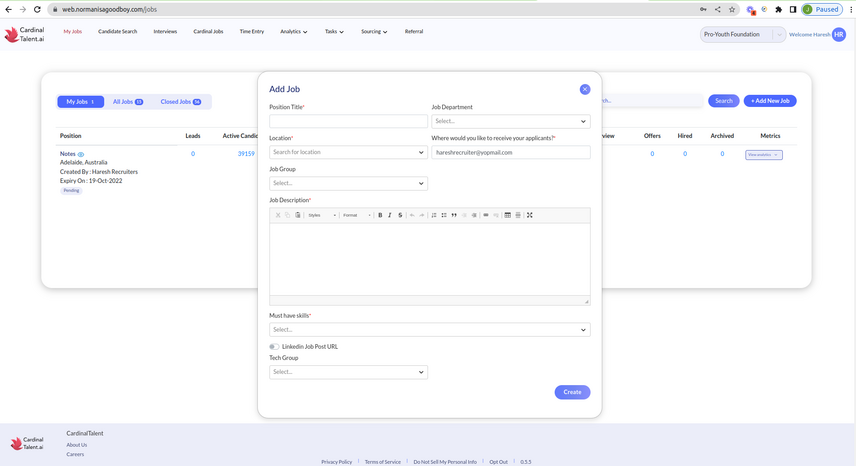Open the Job Department dropdown
This screenshot has height=466, width=856.
point(510,121)
